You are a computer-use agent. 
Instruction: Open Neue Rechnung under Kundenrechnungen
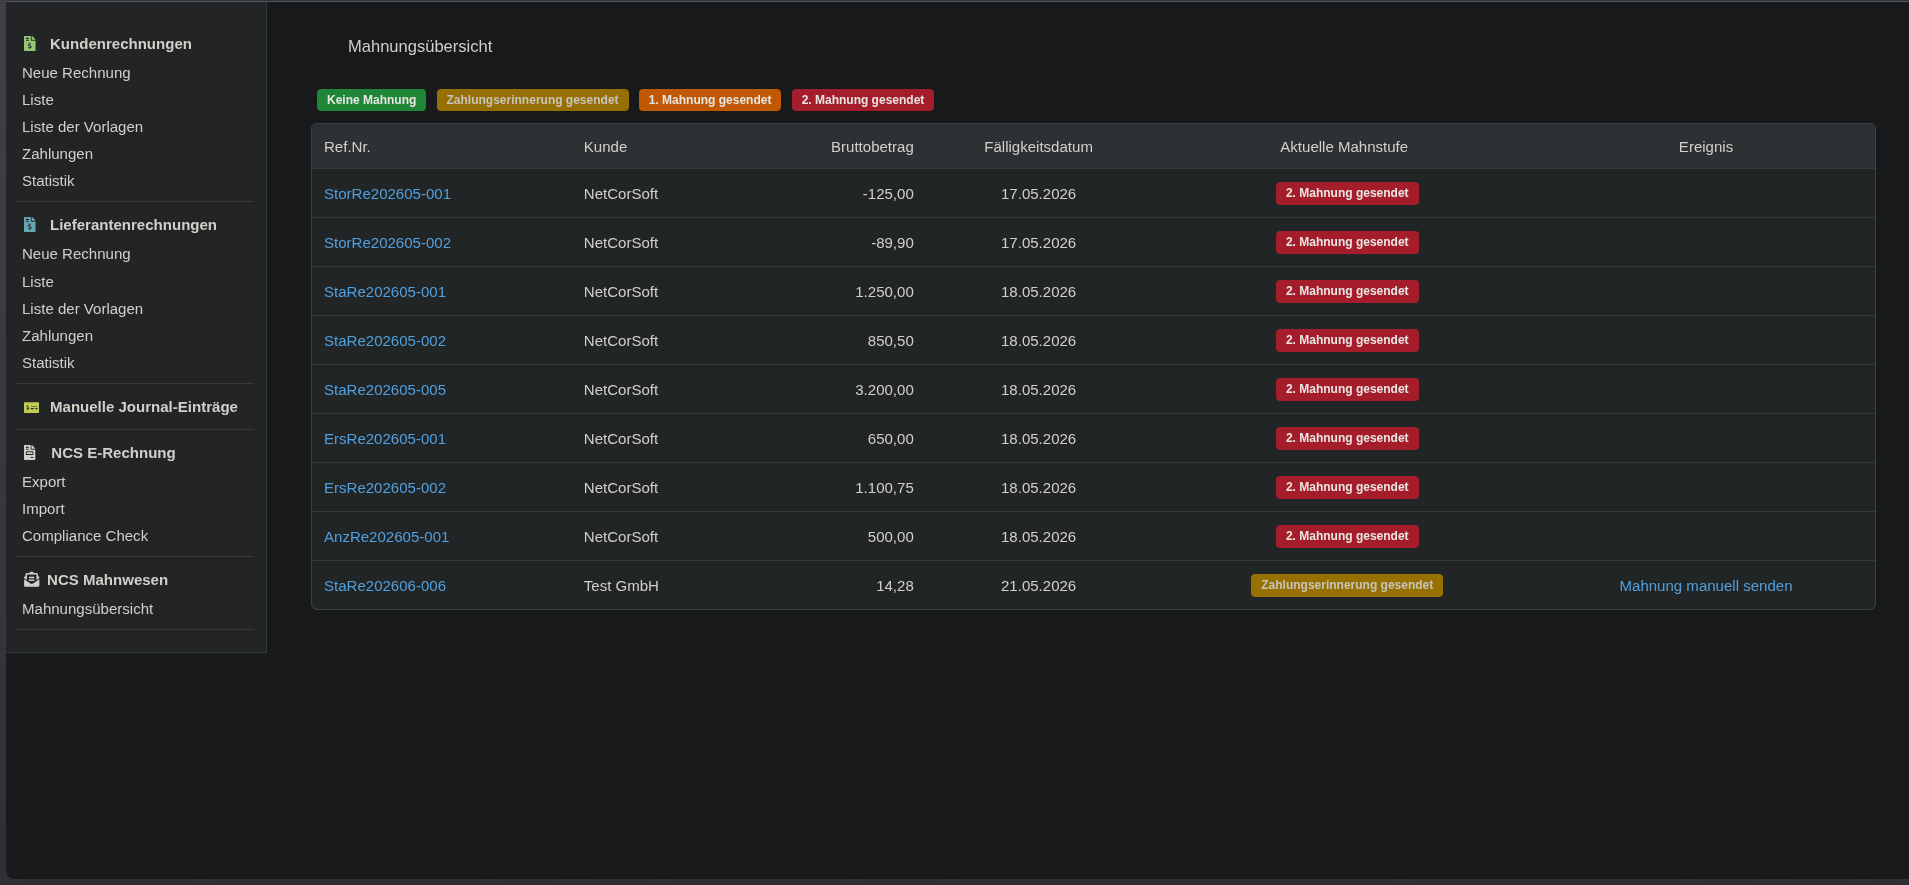coord(76,73)
